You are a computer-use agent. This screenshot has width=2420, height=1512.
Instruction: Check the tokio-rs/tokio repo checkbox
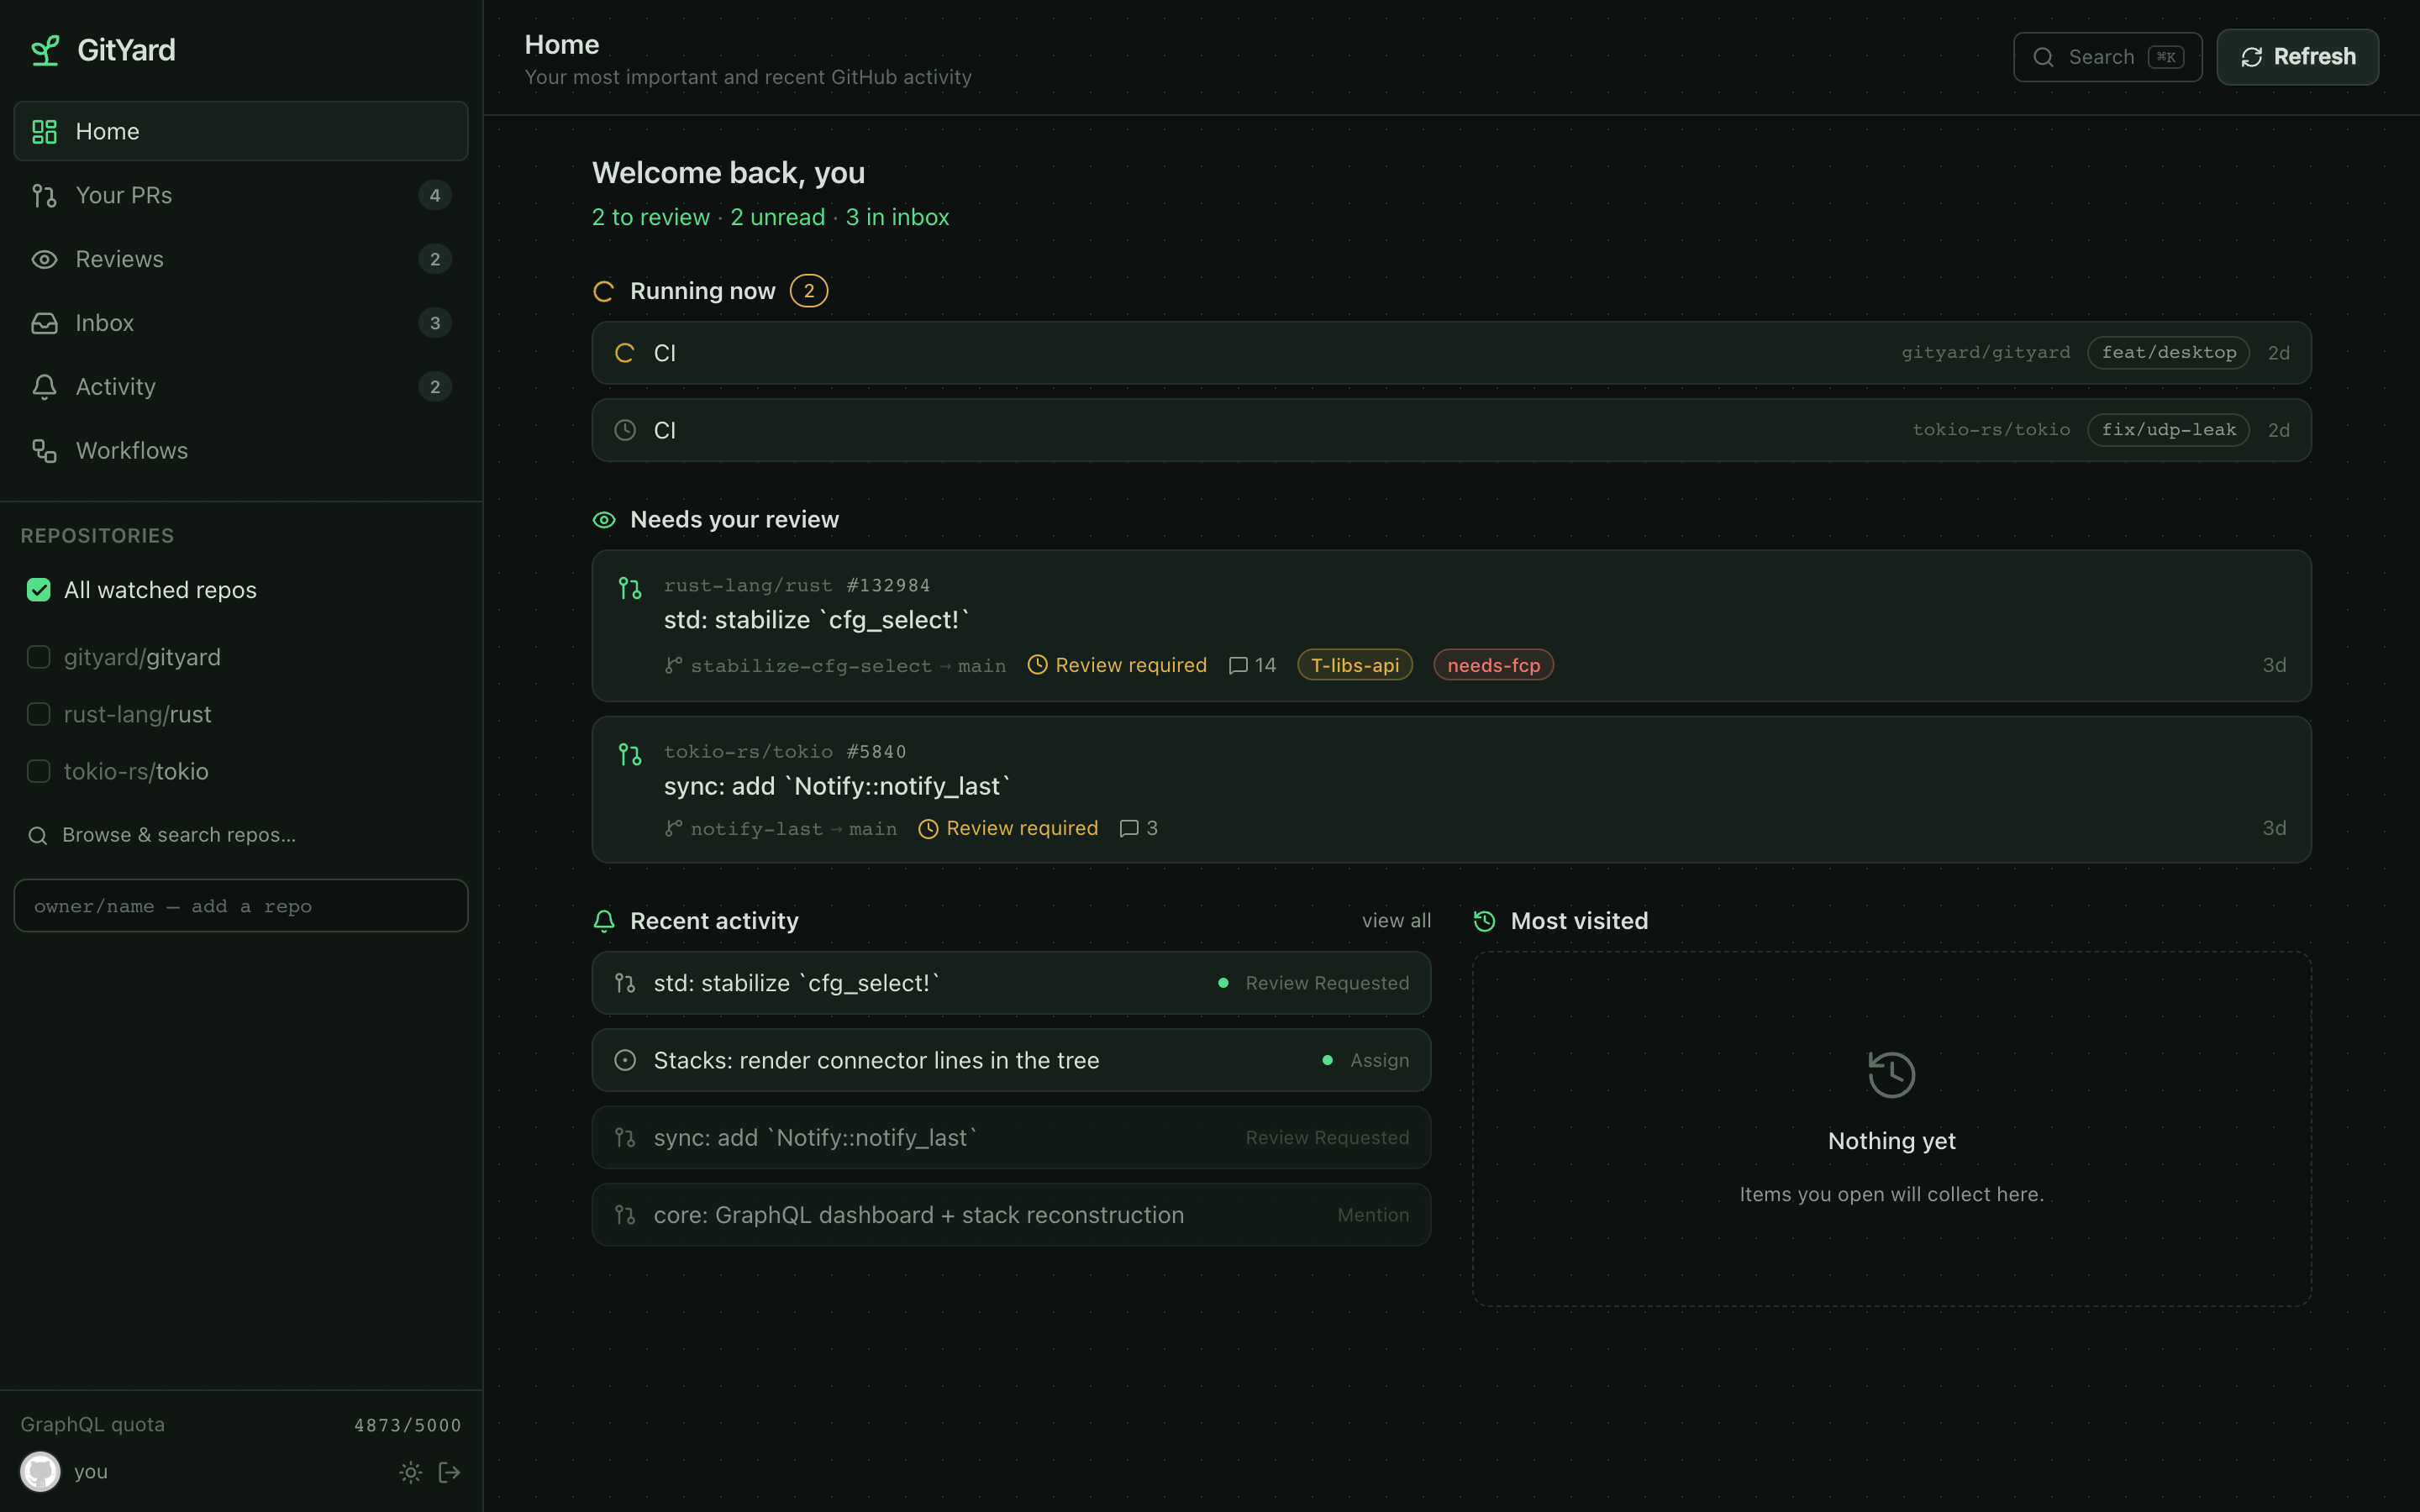(39, 771)
